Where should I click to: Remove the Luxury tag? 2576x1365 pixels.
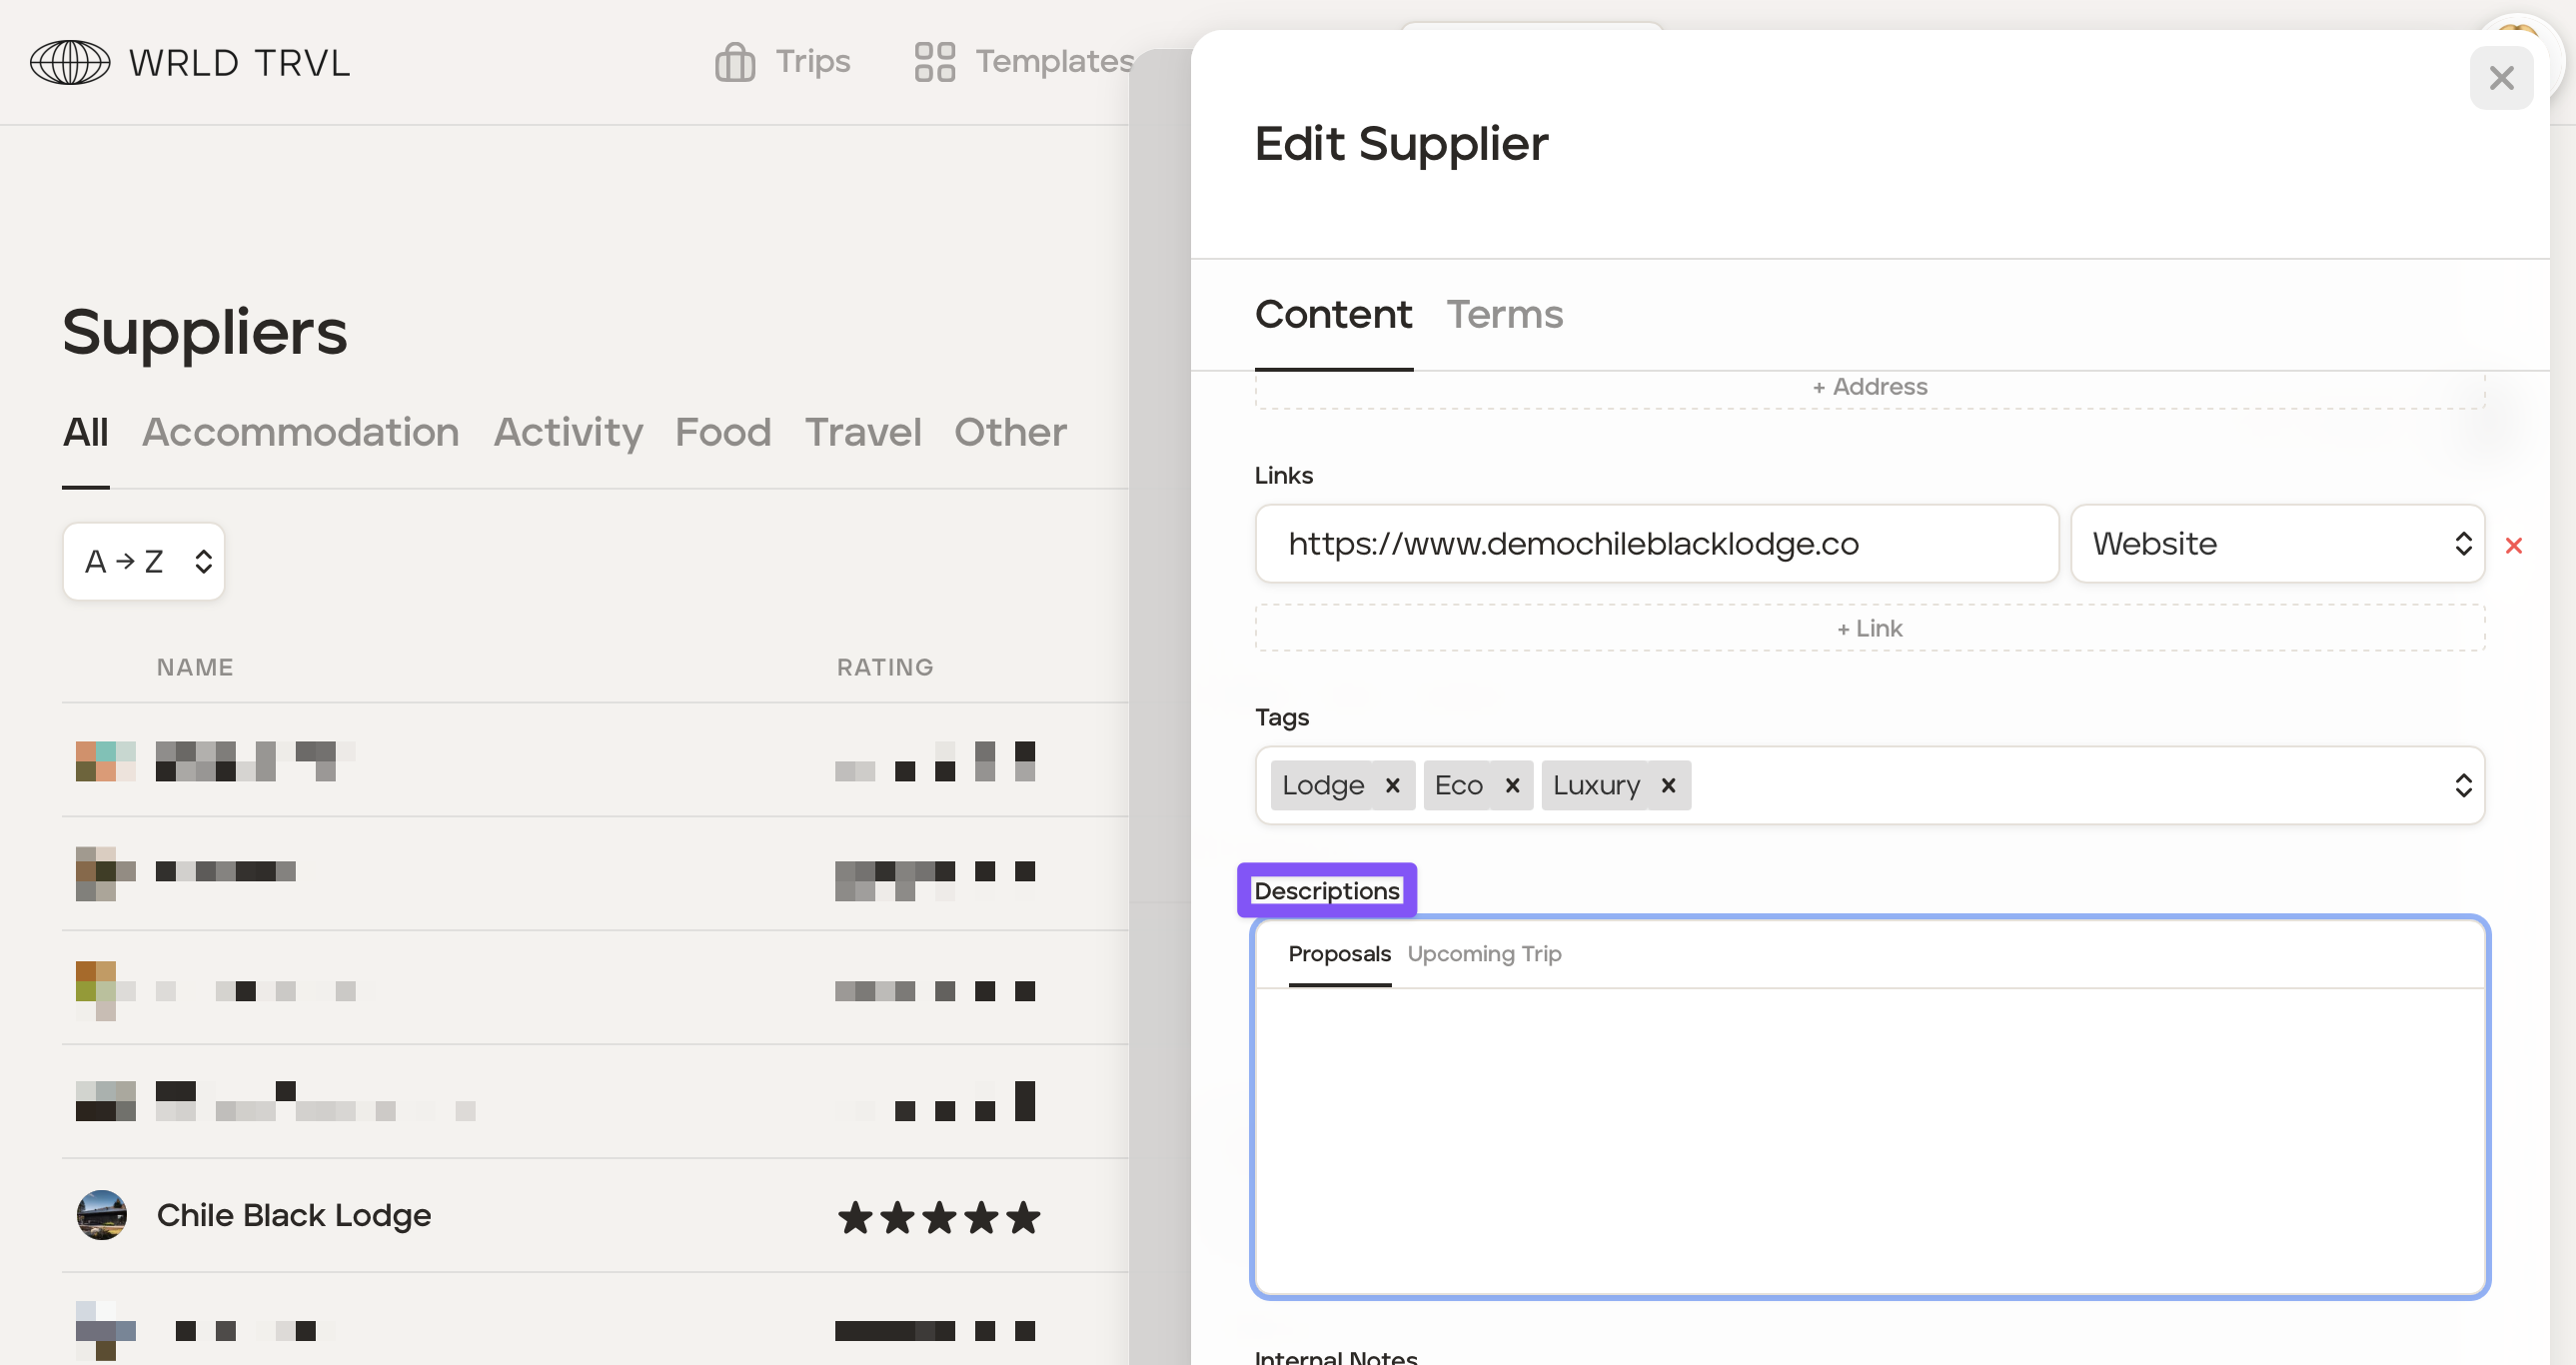coord(1668,785)
